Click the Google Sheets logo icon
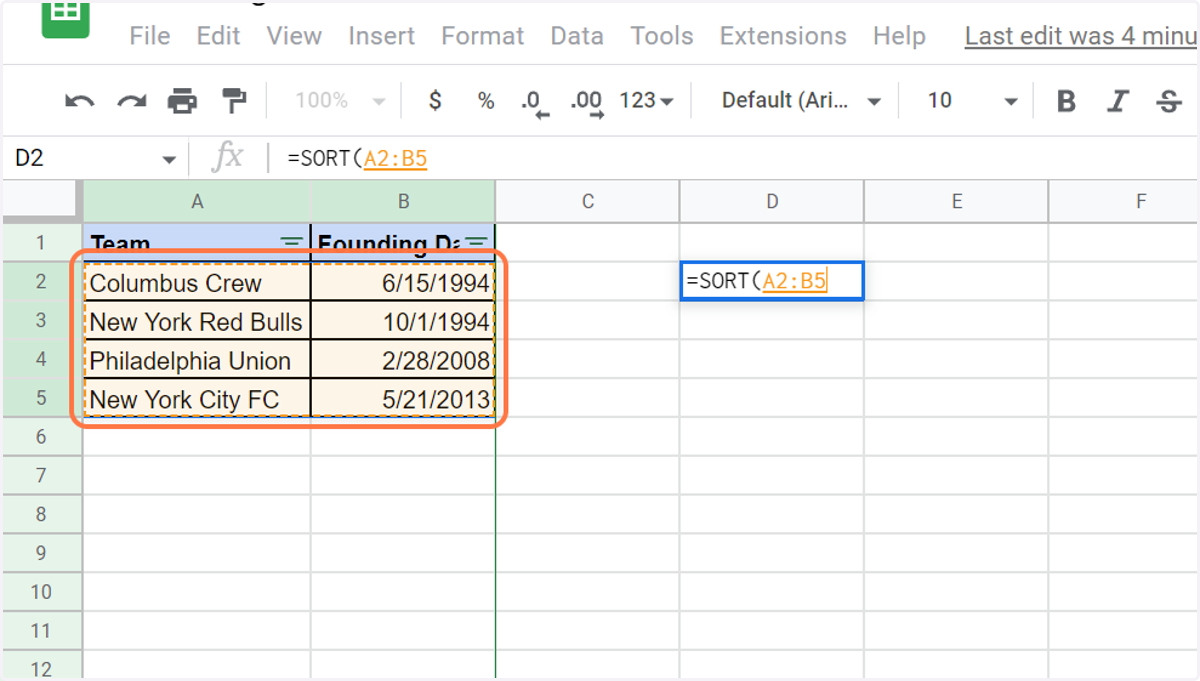The image size is (1200, 681). pos(65,19)
